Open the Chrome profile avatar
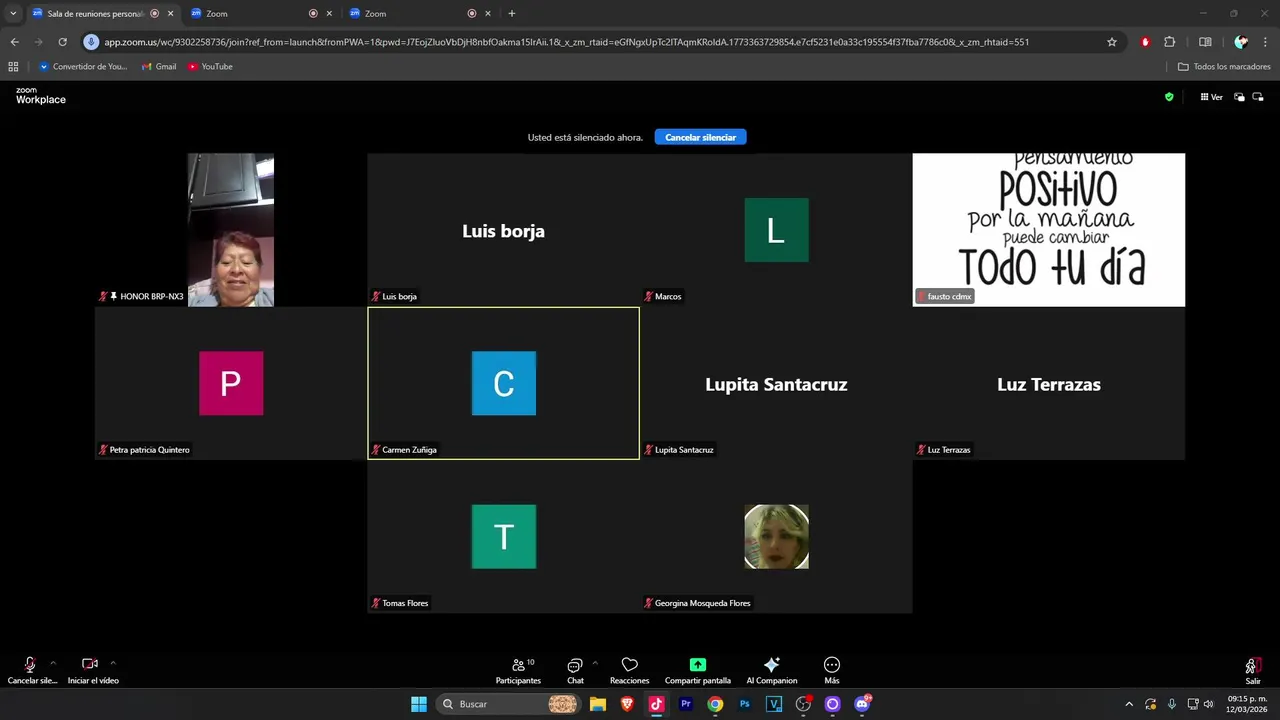This screenshot has width=1280, height=720. coord(1241,42)
